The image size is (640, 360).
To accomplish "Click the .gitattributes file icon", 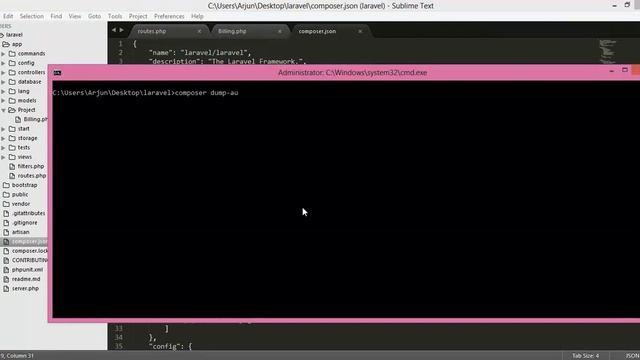I will click(x=6, y=213).
